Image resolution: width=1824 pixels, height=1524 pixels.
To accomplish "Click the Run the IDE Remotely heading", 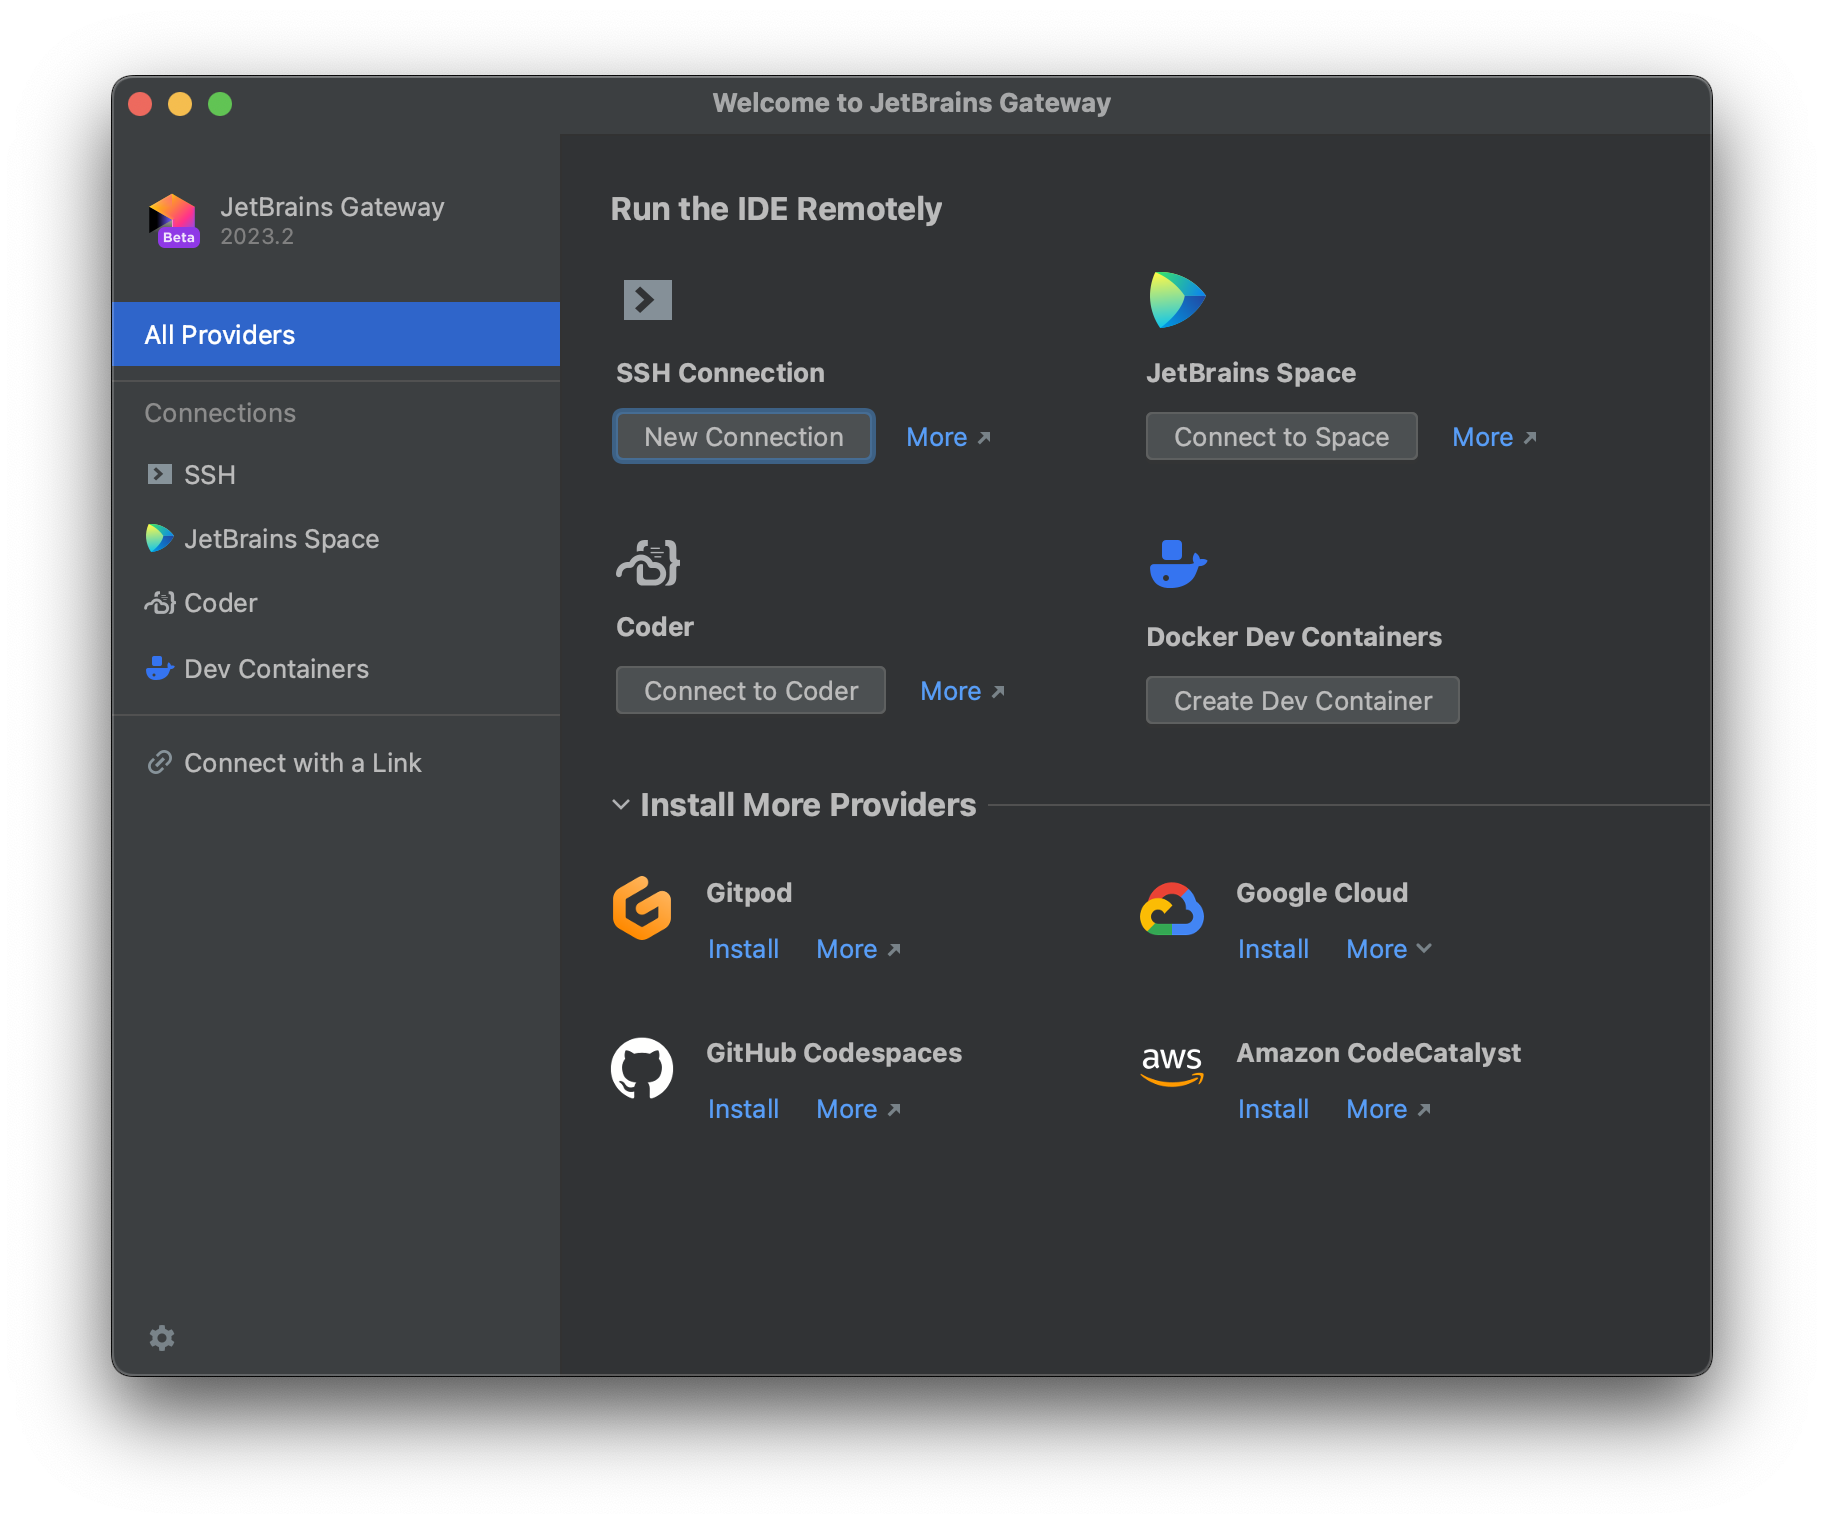I will [x=776, y=209].
